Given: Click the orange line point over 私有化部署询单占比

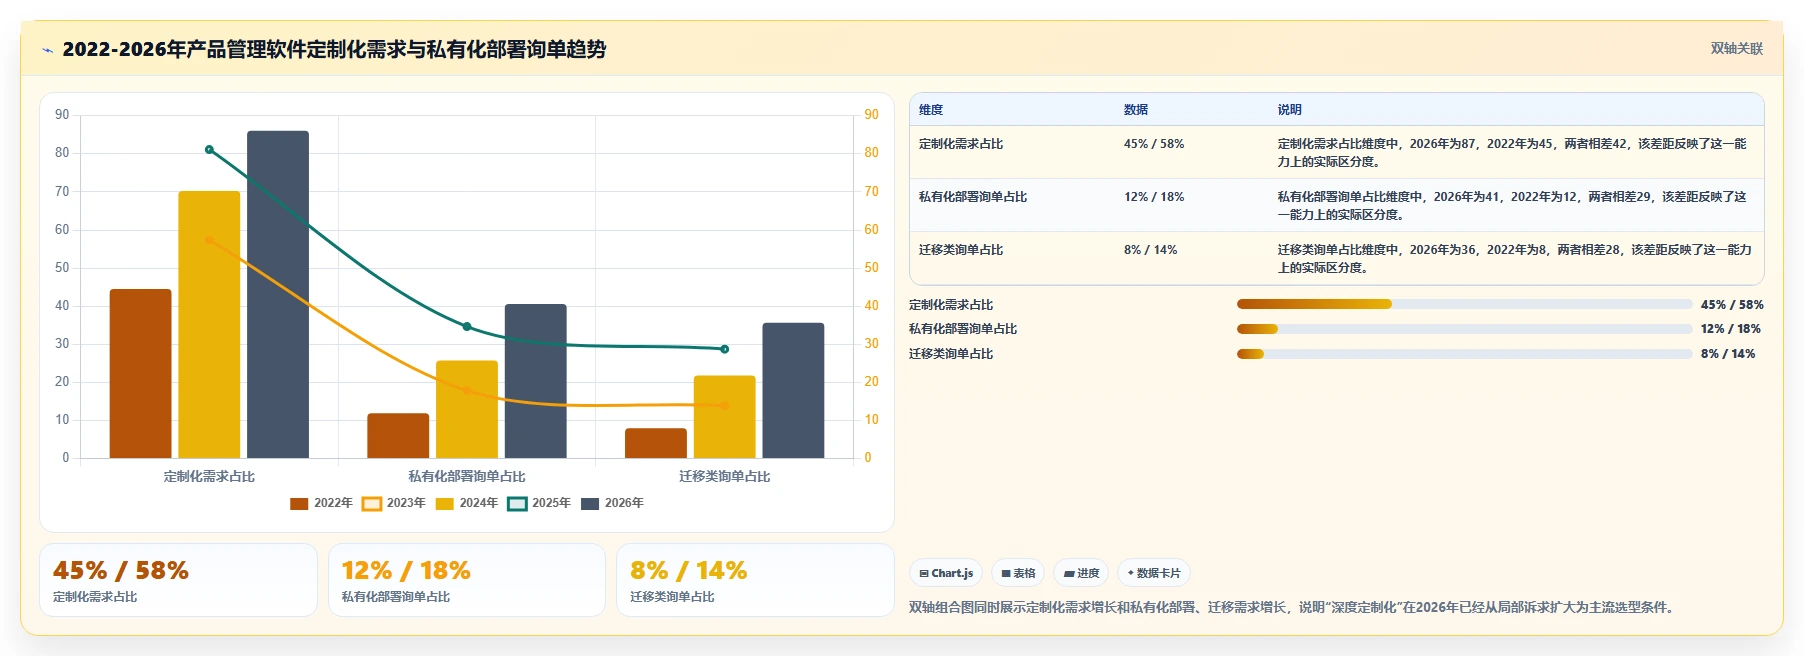Looking at the screenshot, I should 467,390.
